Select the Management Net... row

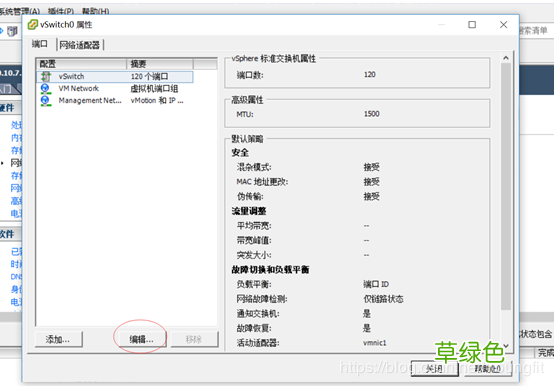tap(115, 101)
